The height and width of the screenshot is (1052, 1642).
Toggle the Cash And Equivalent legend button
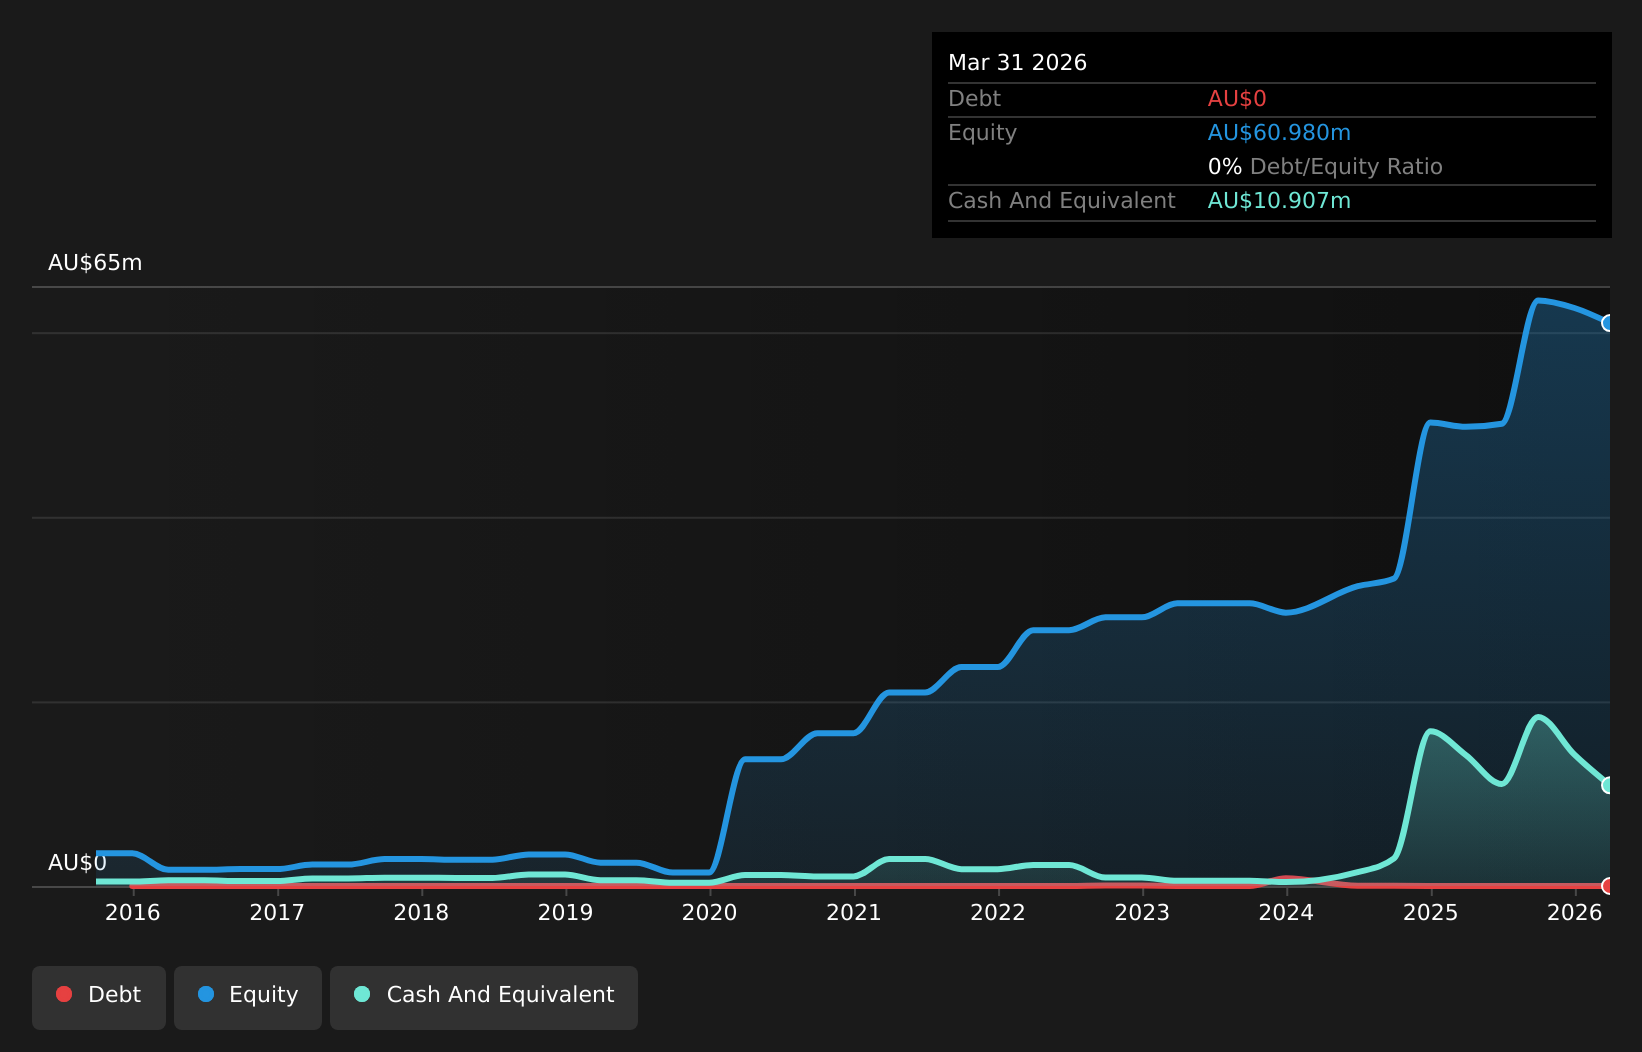pos(484,997)
